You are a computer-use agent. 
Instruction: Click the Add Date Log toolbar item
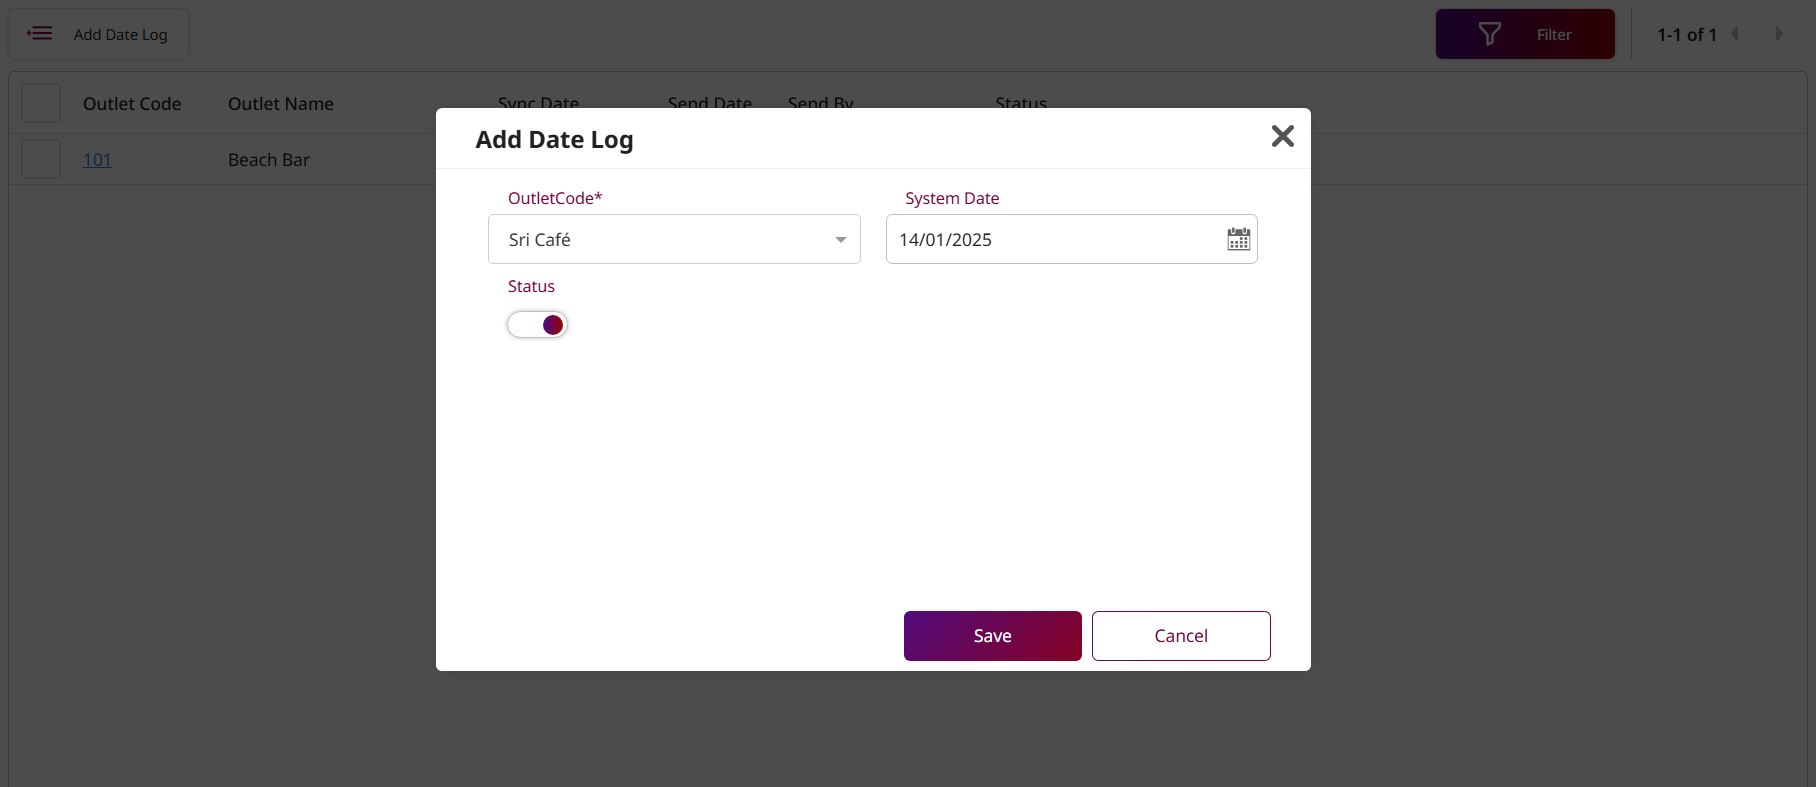[120, 35]
